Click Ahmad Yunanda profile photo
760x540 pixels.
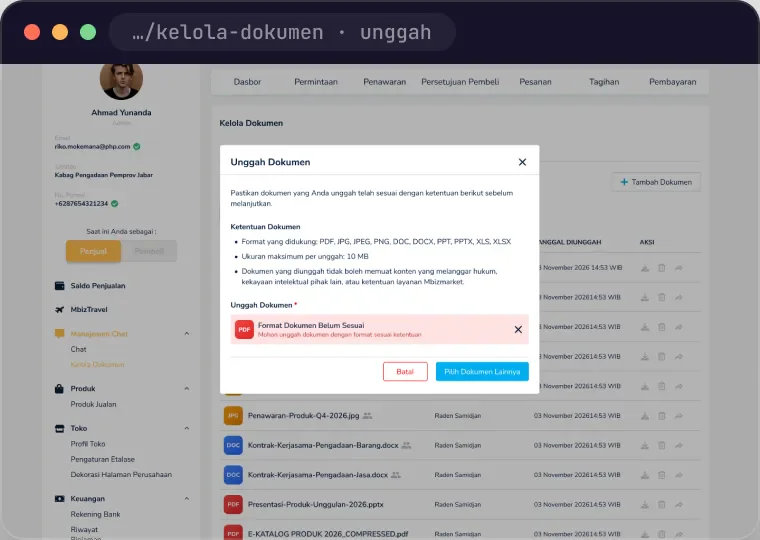pos(121,80)
